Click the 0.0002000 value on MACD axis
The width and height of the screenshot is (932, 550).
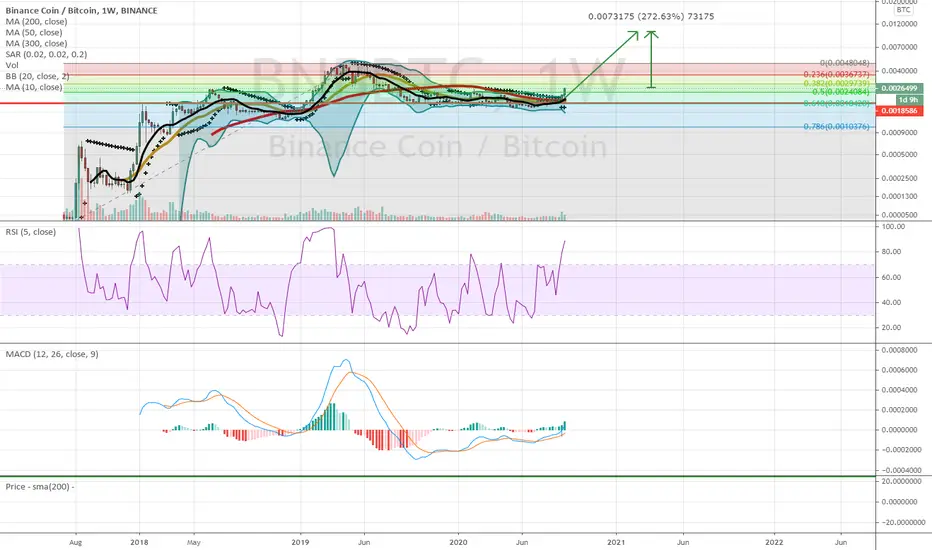900,410
